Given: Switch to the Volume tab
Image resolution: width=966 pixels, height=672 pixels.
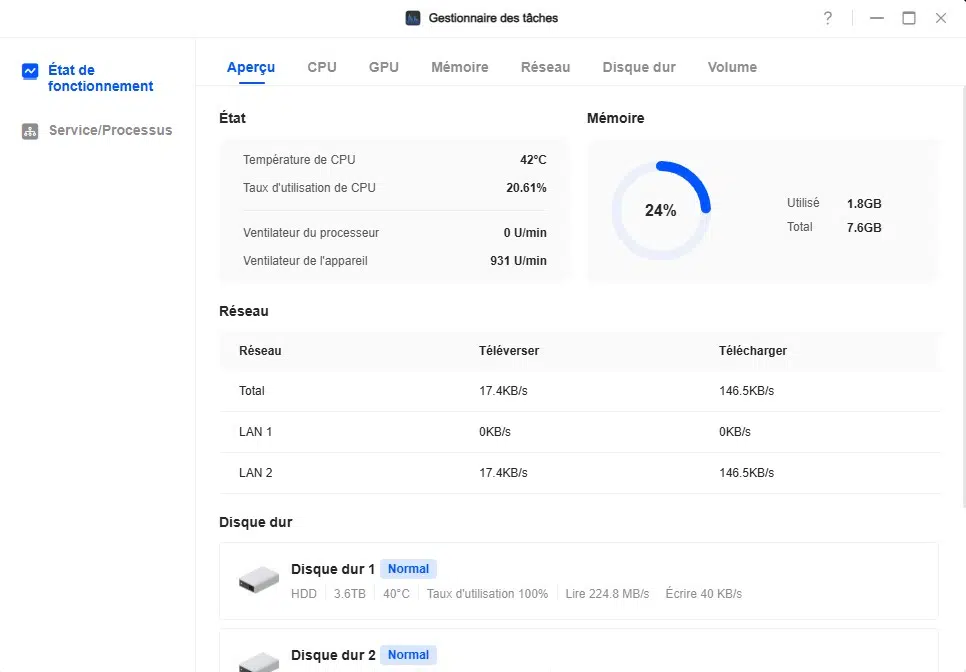Looking at the screenshot, I should coord(732,67).
